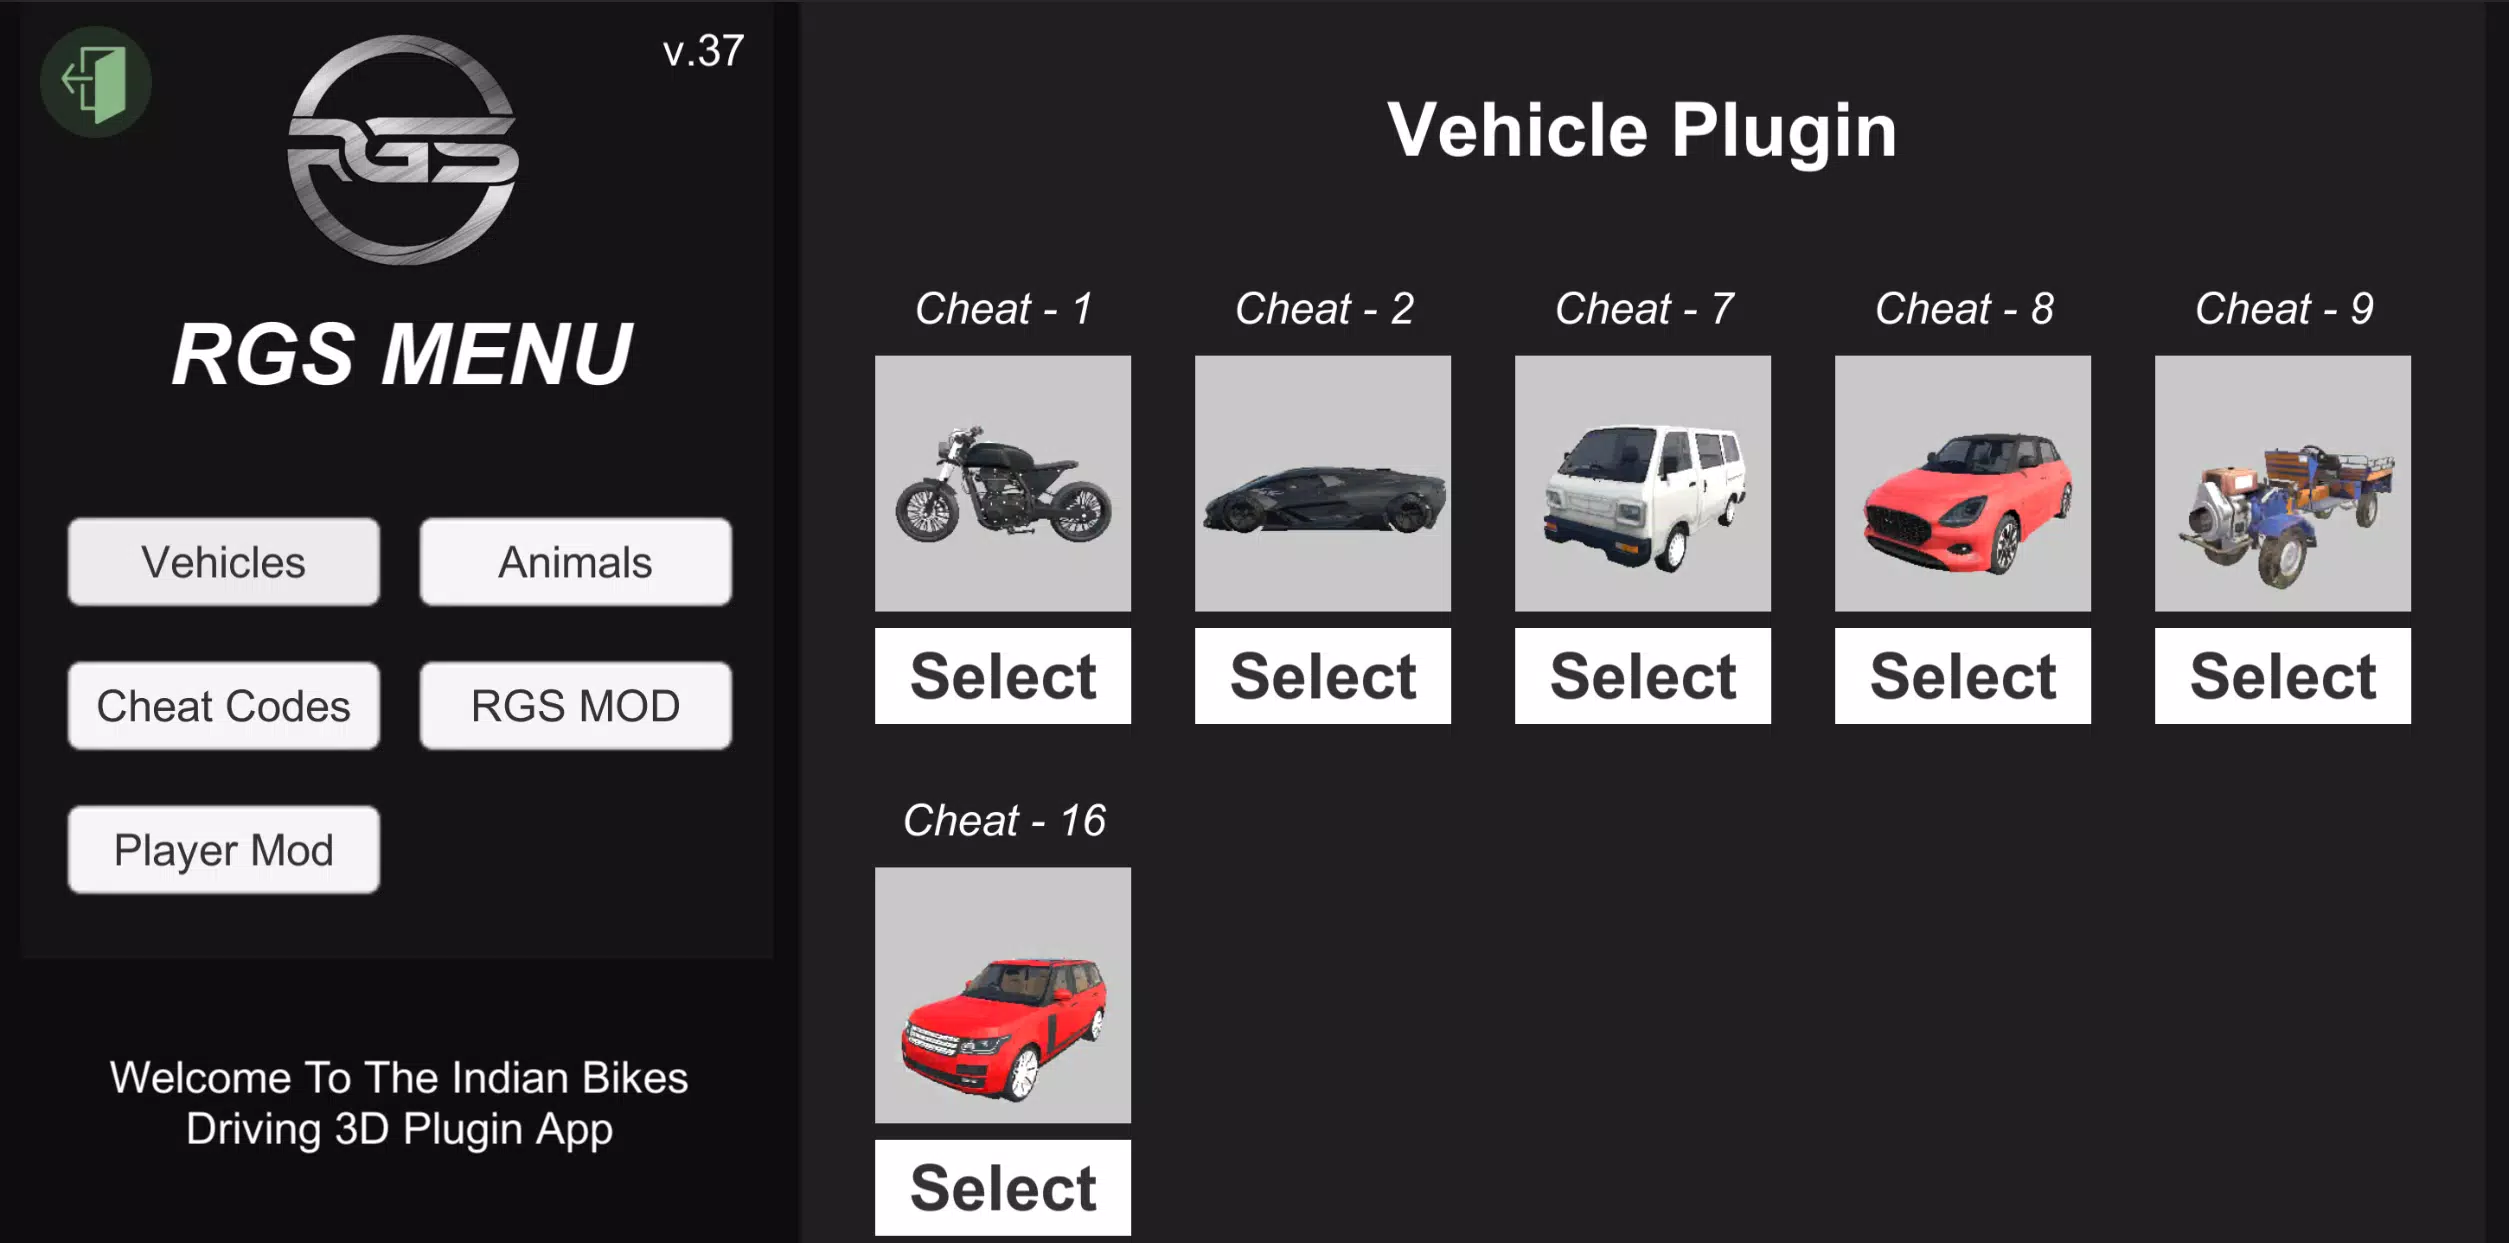This screenshot has height=1243, width=2509.
Task: Open the RGS MOD menu section
Action: (x=574, y=705)
